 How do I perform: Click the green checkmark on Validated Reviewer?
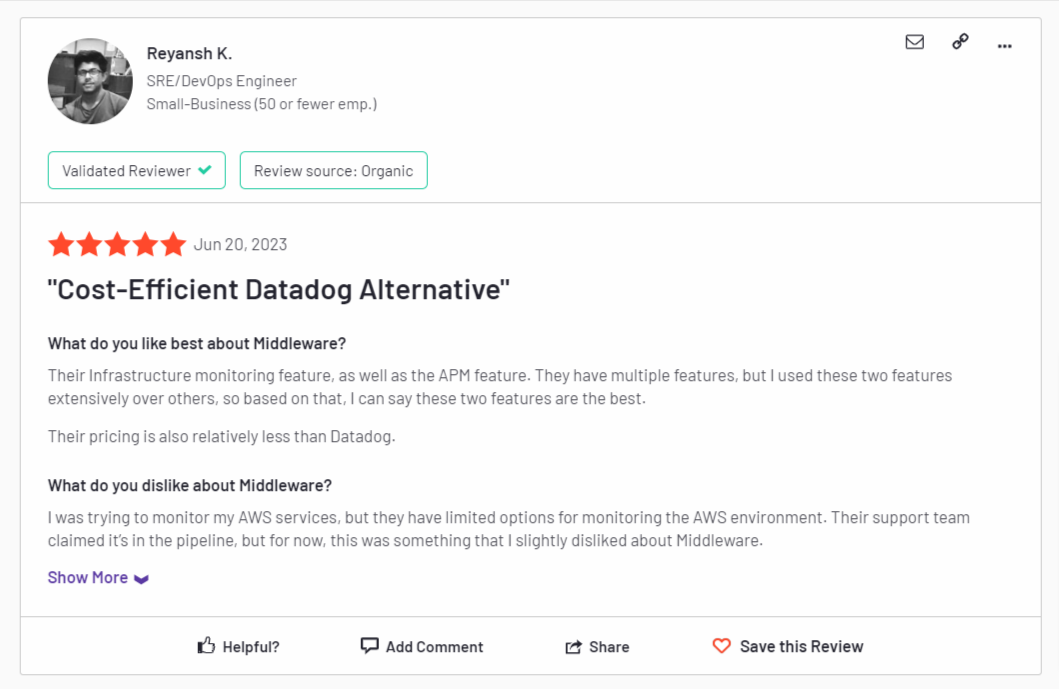point(205,170)
